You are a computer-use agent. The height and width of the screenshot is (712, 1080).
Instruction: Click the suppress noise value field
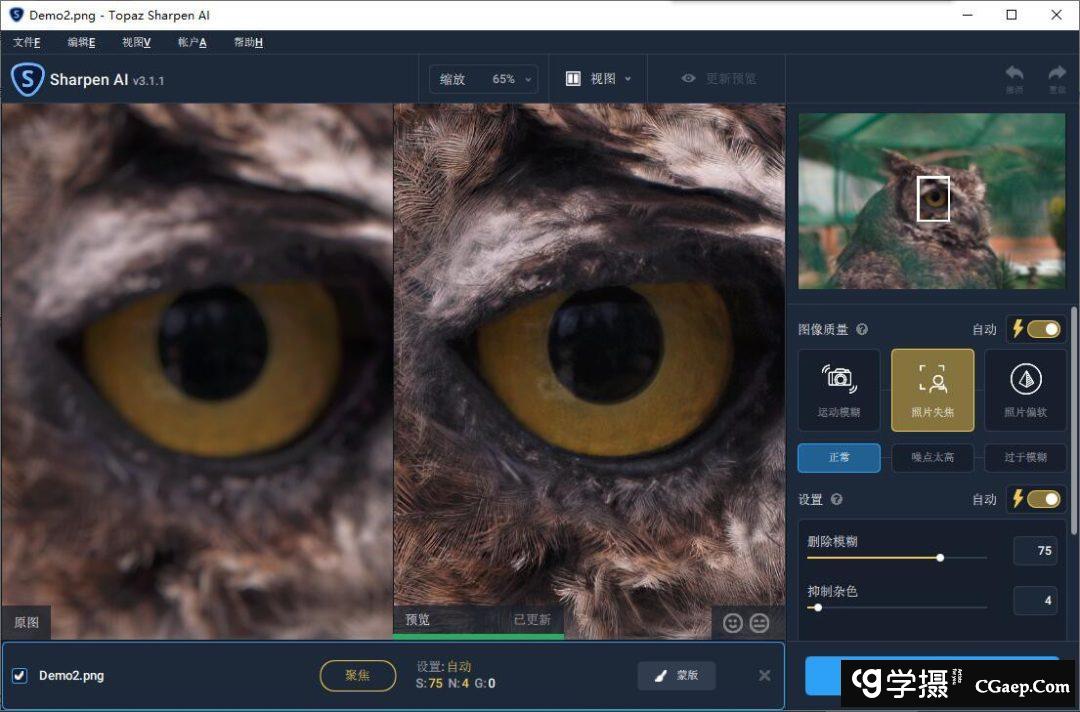1035,600
